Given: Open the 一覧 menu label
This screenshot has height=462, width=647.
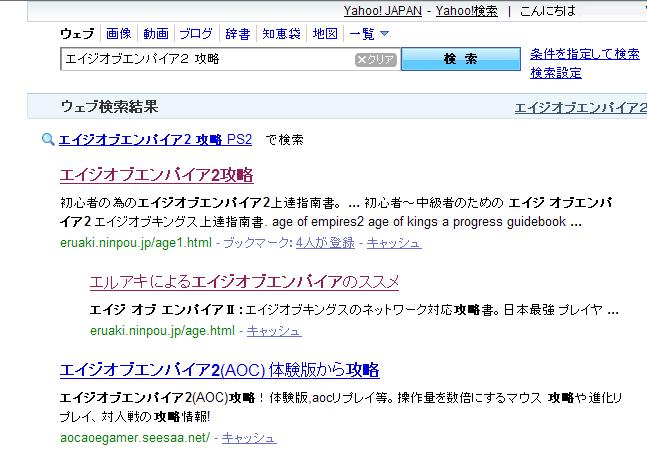Looking at the screenshot, I should point(362,33).
